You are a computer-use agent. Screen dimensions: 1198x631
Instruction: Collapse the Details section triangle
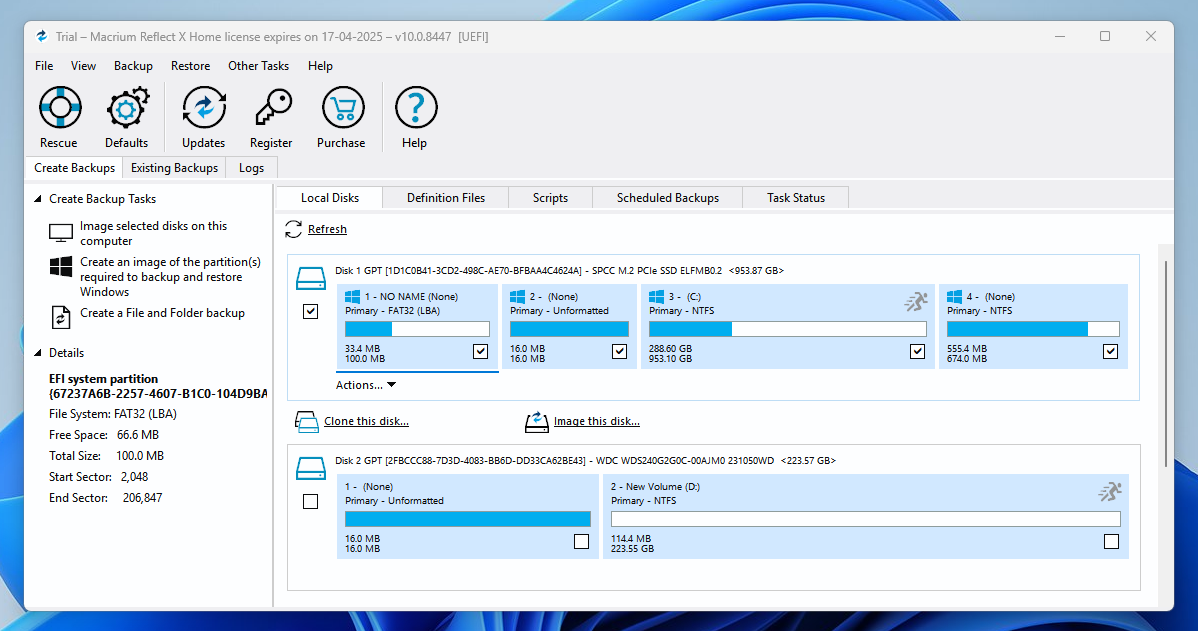pyautogui.click(x=37, y=353)
